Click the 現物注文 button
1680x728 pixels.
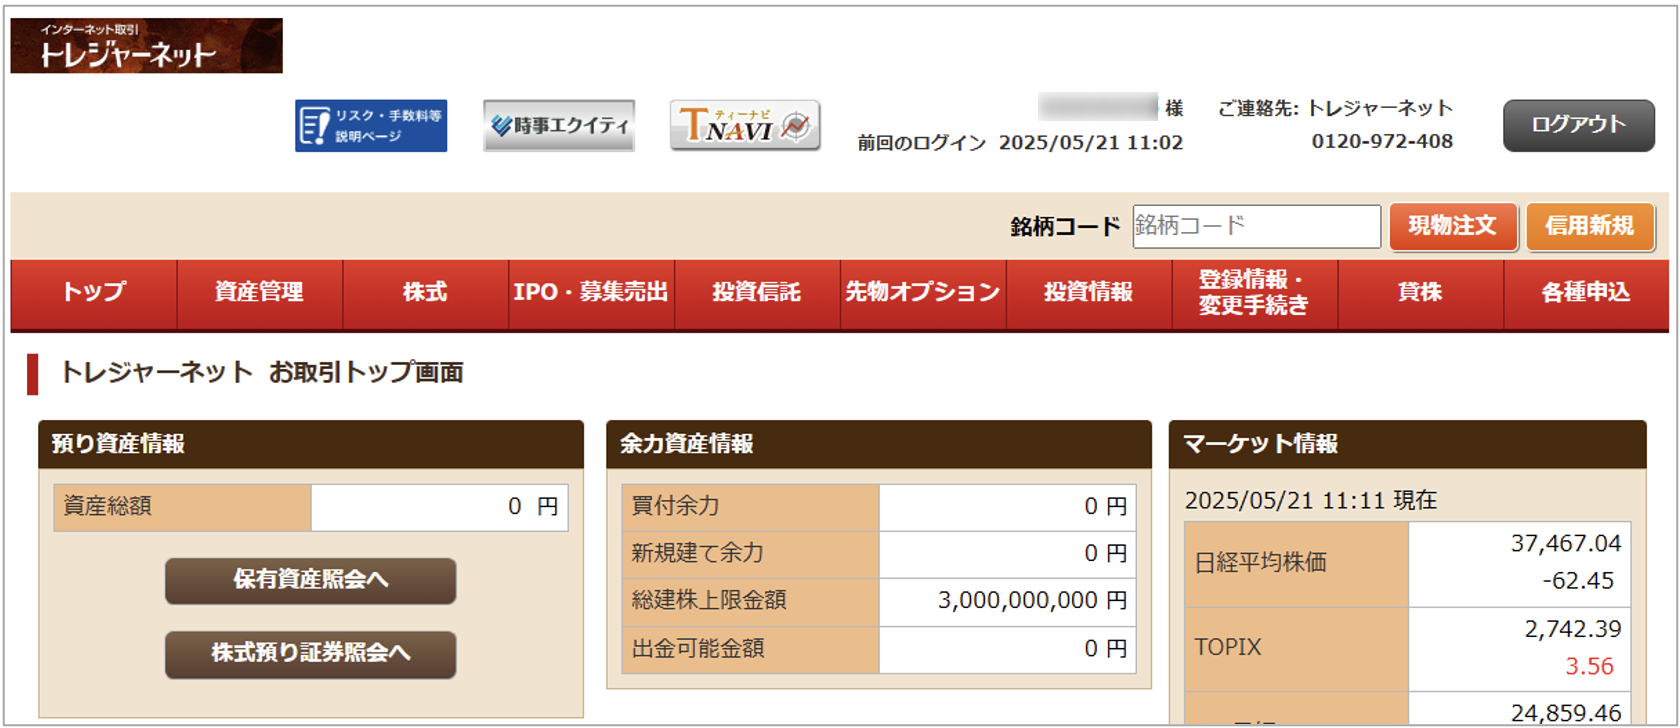click(x=1453, y=226)
